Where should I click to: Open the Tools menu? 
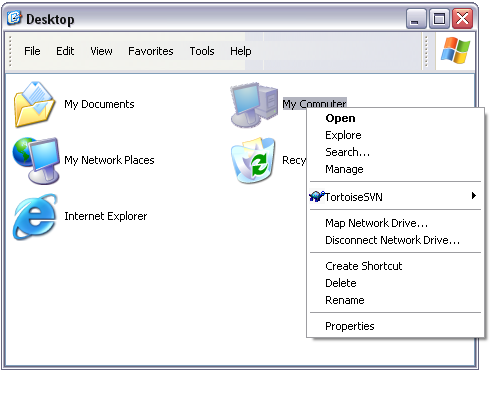point(202,51)
